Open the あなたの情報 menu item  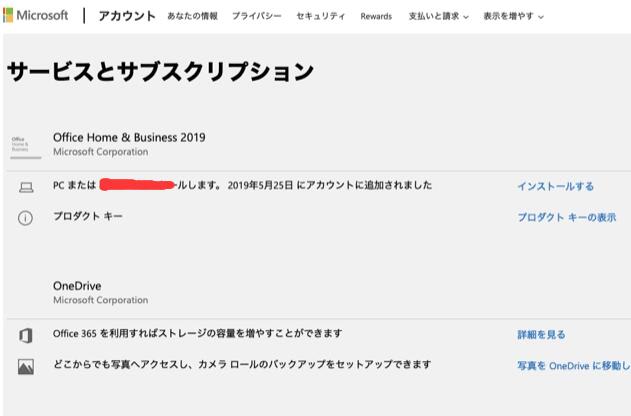point(192,16)
